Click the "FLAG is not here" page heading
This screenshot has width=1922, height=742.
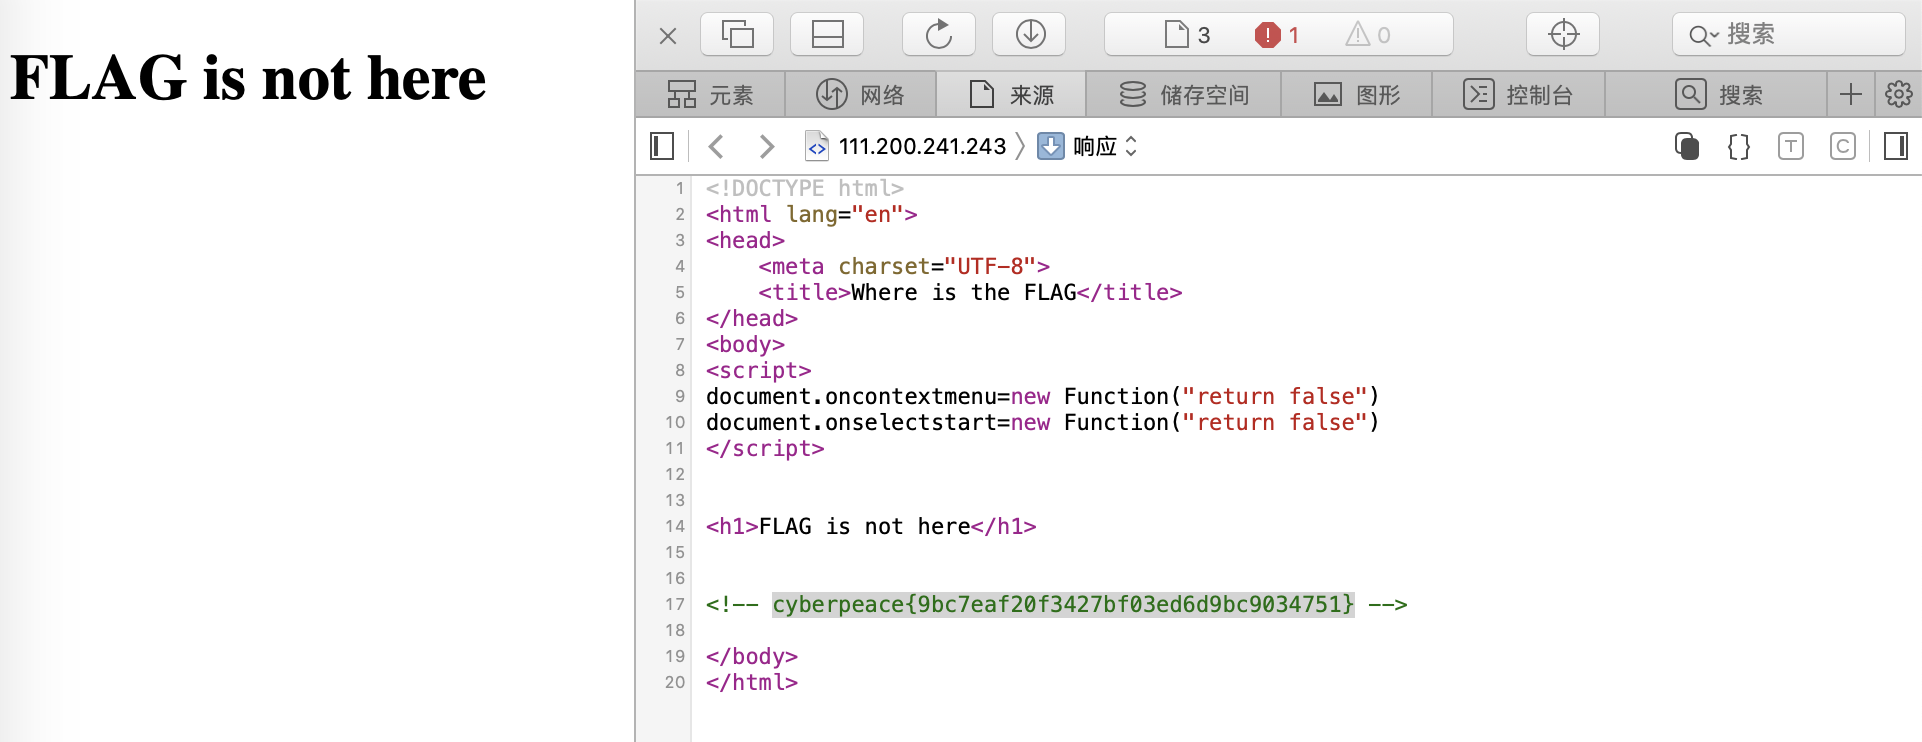point(248,78)
